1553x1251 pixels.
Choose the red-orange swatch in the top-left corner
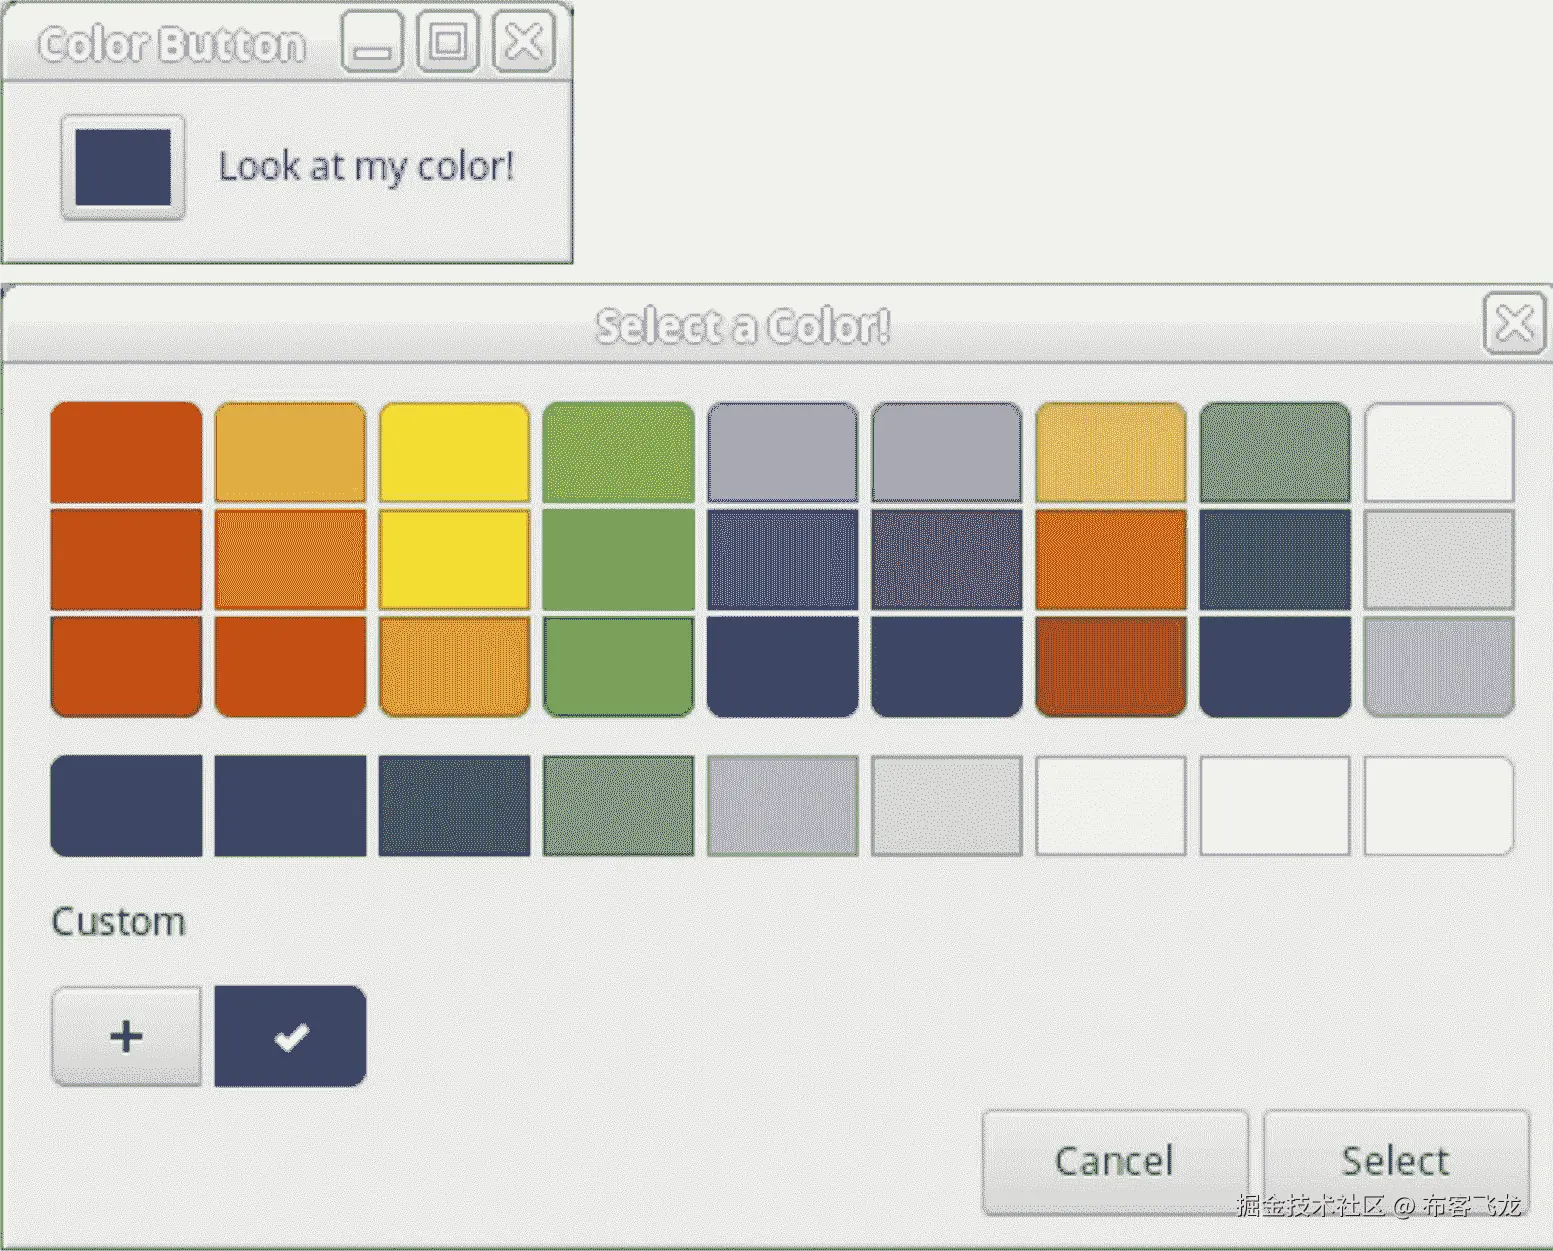pos(126,452)
